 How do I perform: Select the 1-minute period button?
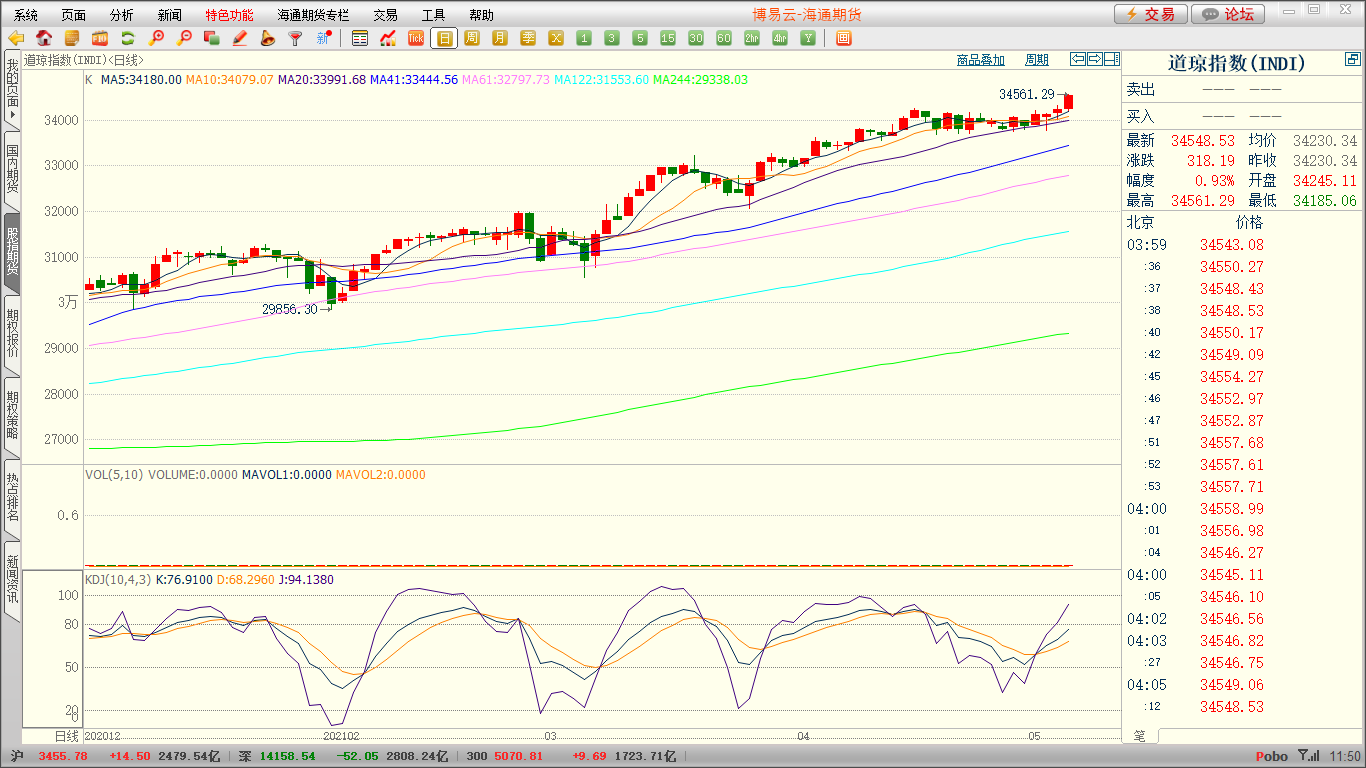click(584, 38)
